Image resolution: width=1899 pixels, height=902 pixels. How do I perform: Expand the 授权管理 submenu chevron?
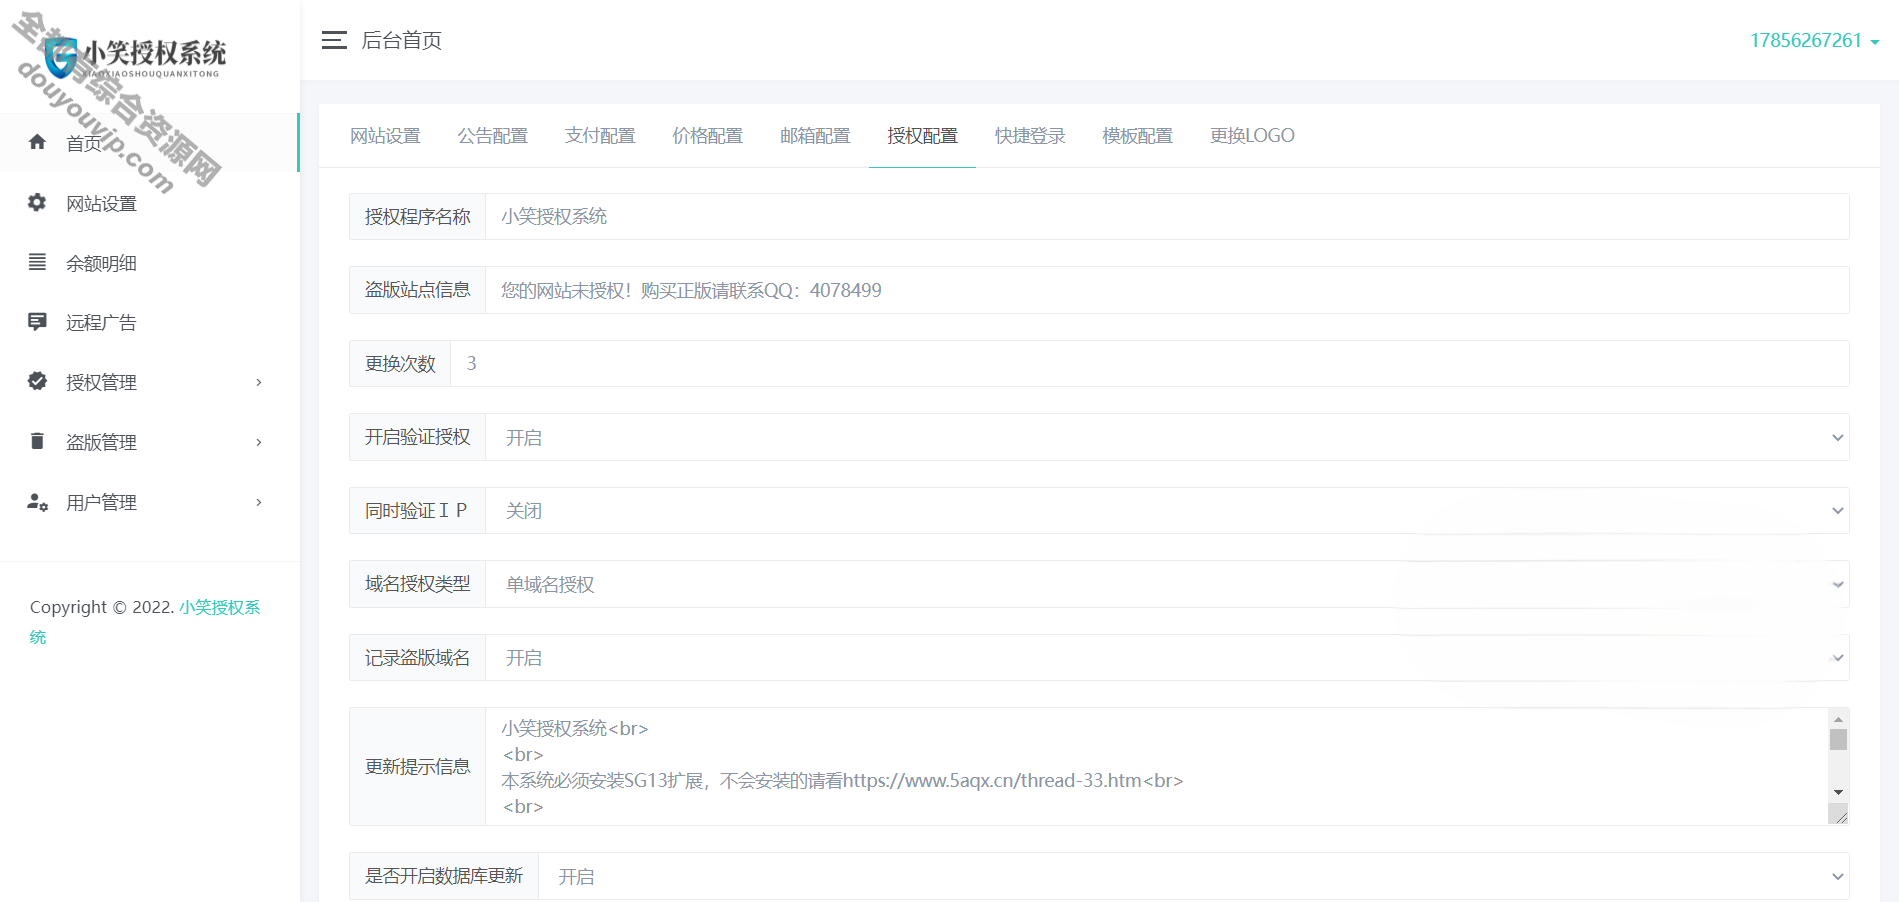(259, 382)
